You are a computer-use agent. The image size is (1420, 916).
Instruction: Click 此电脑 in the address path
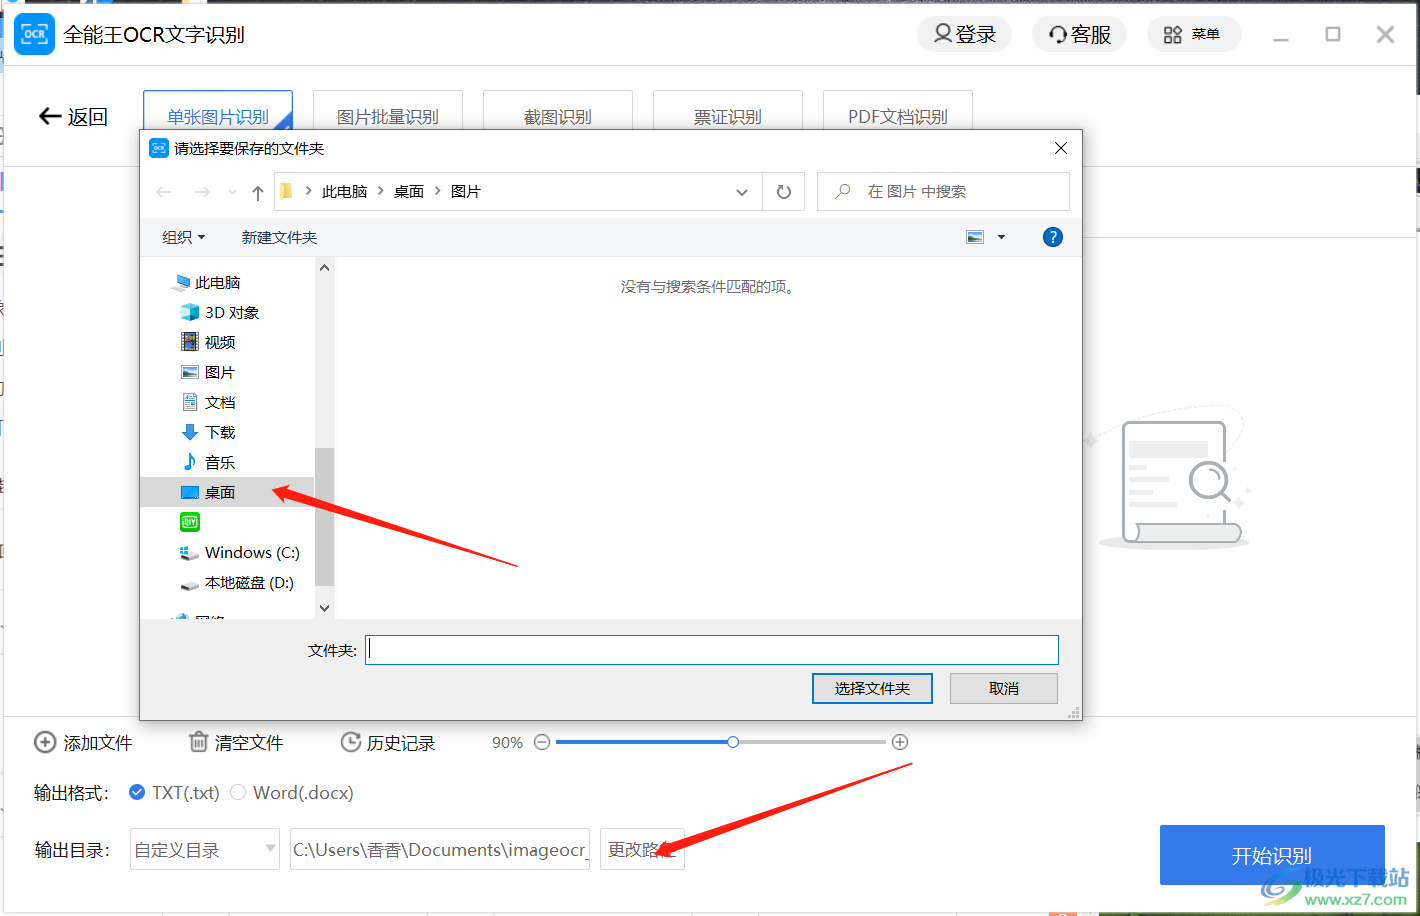click(344, 191)
